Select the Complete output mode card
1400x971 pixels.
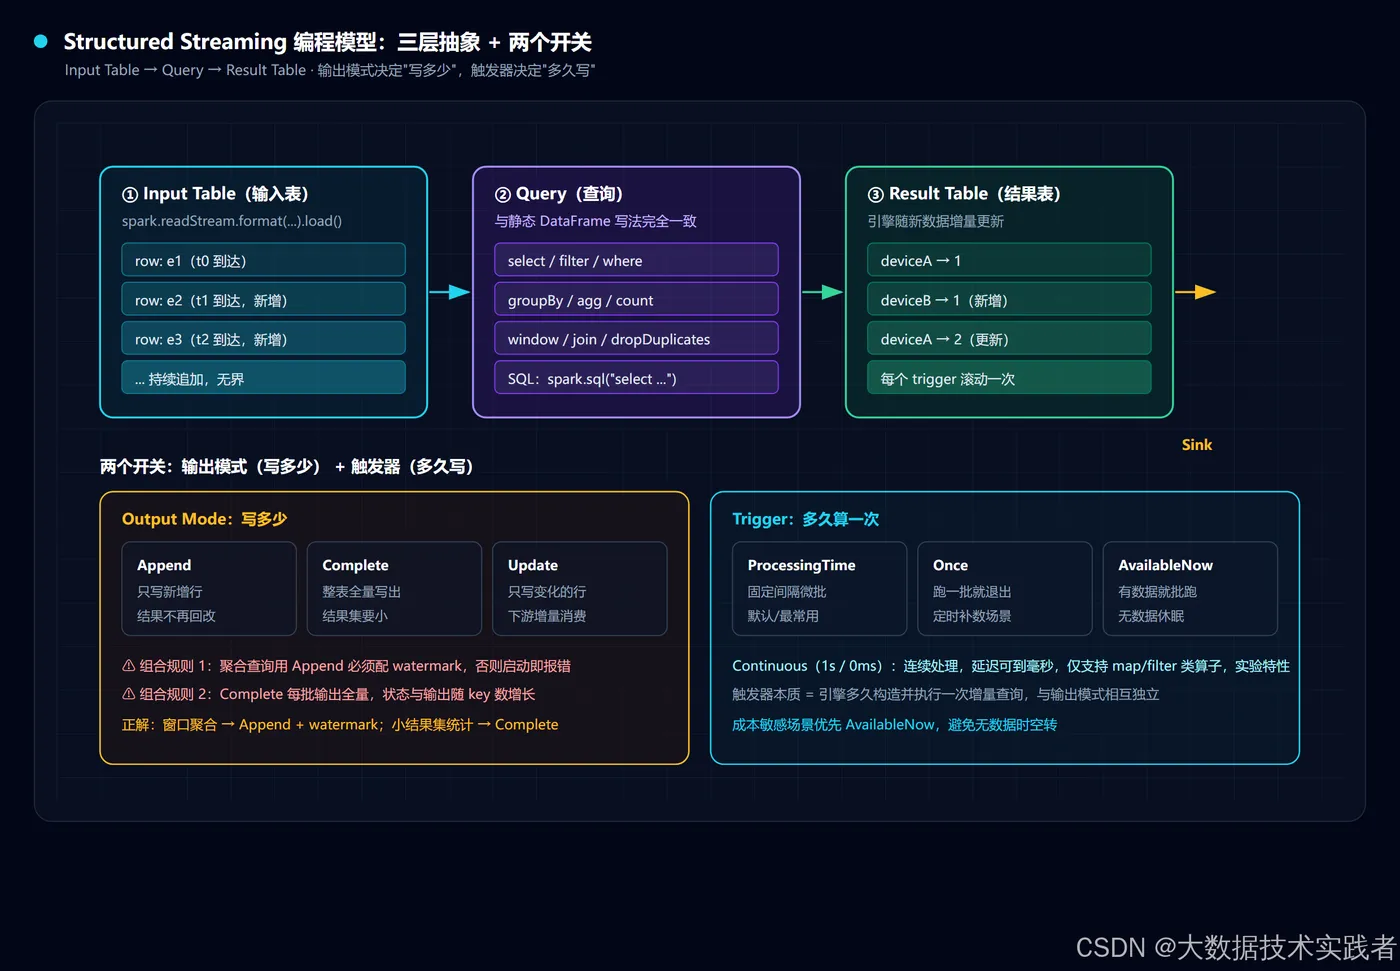[394, 589]
